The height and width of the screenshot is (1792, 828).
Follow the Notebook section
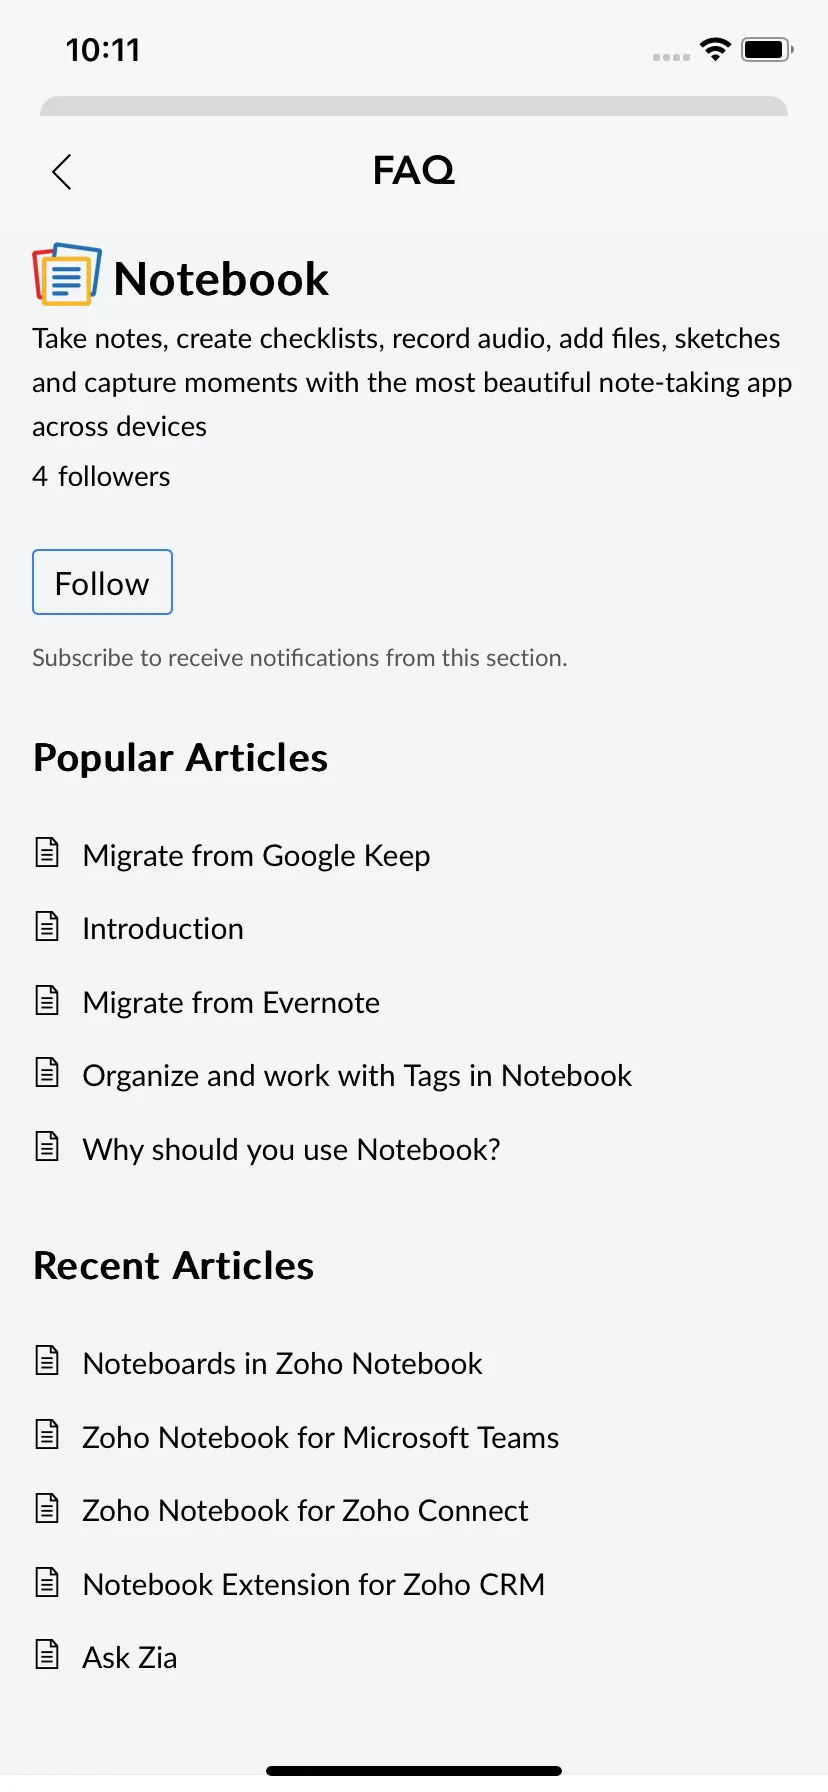point(102,582)
